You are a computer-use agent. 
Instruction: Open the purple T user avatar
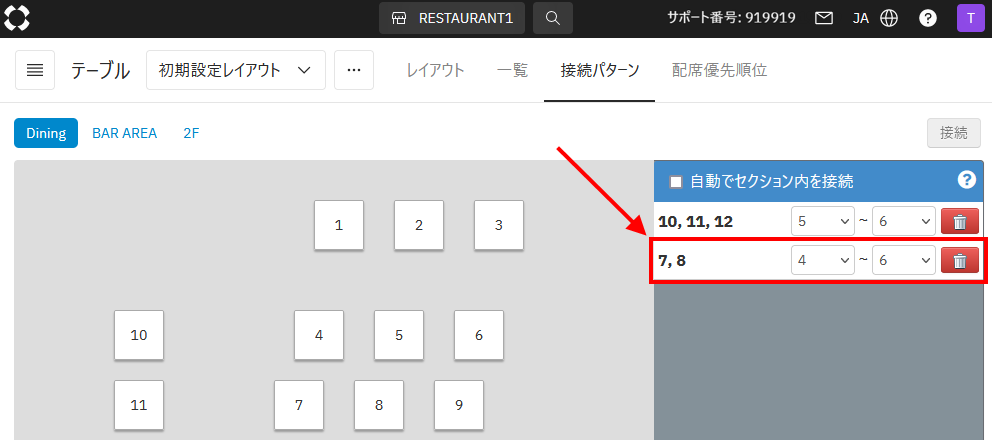click(x=970, y=18)
